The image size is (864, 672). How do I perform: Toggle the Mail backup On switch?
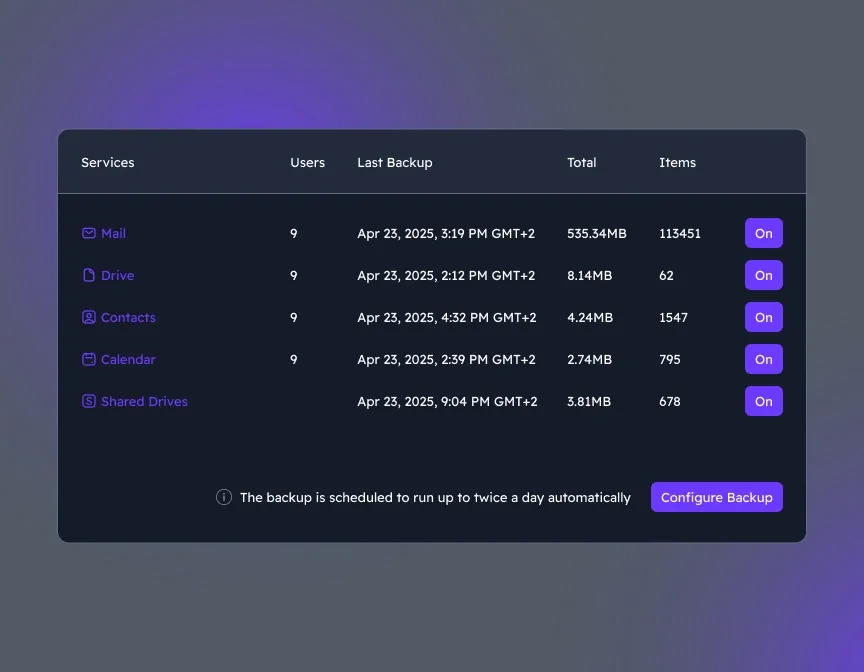pyautogui.click(x=763, y=233)
